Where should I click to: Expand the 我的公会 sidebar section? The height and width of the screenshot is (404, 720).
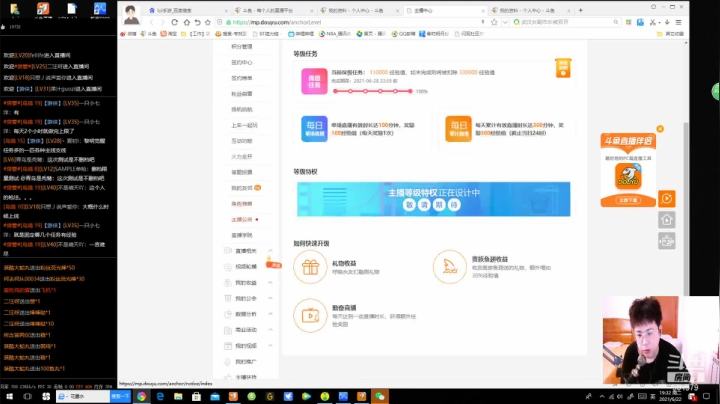(x=248, y=298)
